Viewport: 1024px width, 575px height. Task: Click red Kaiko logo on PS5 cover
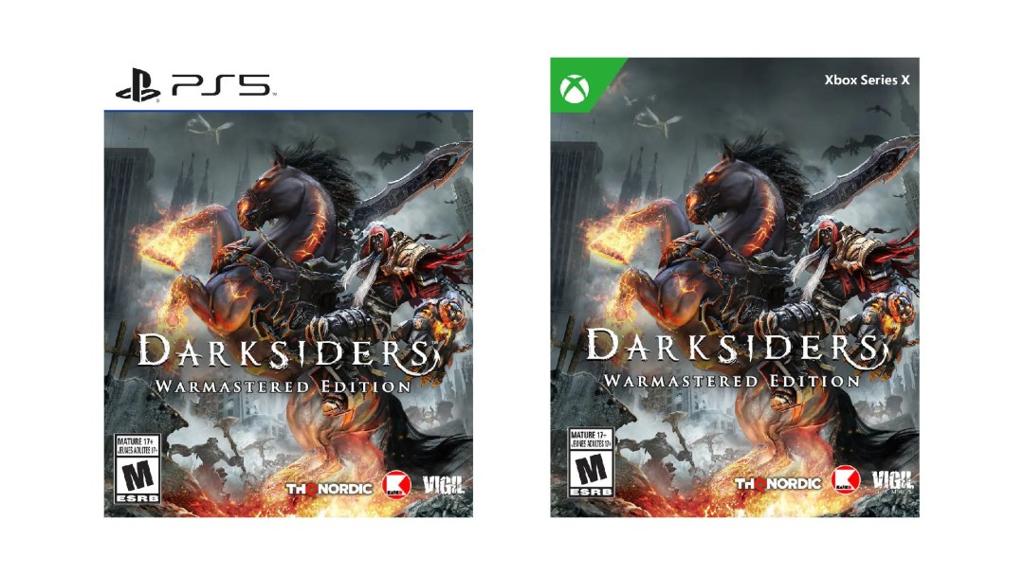(396, 485)
